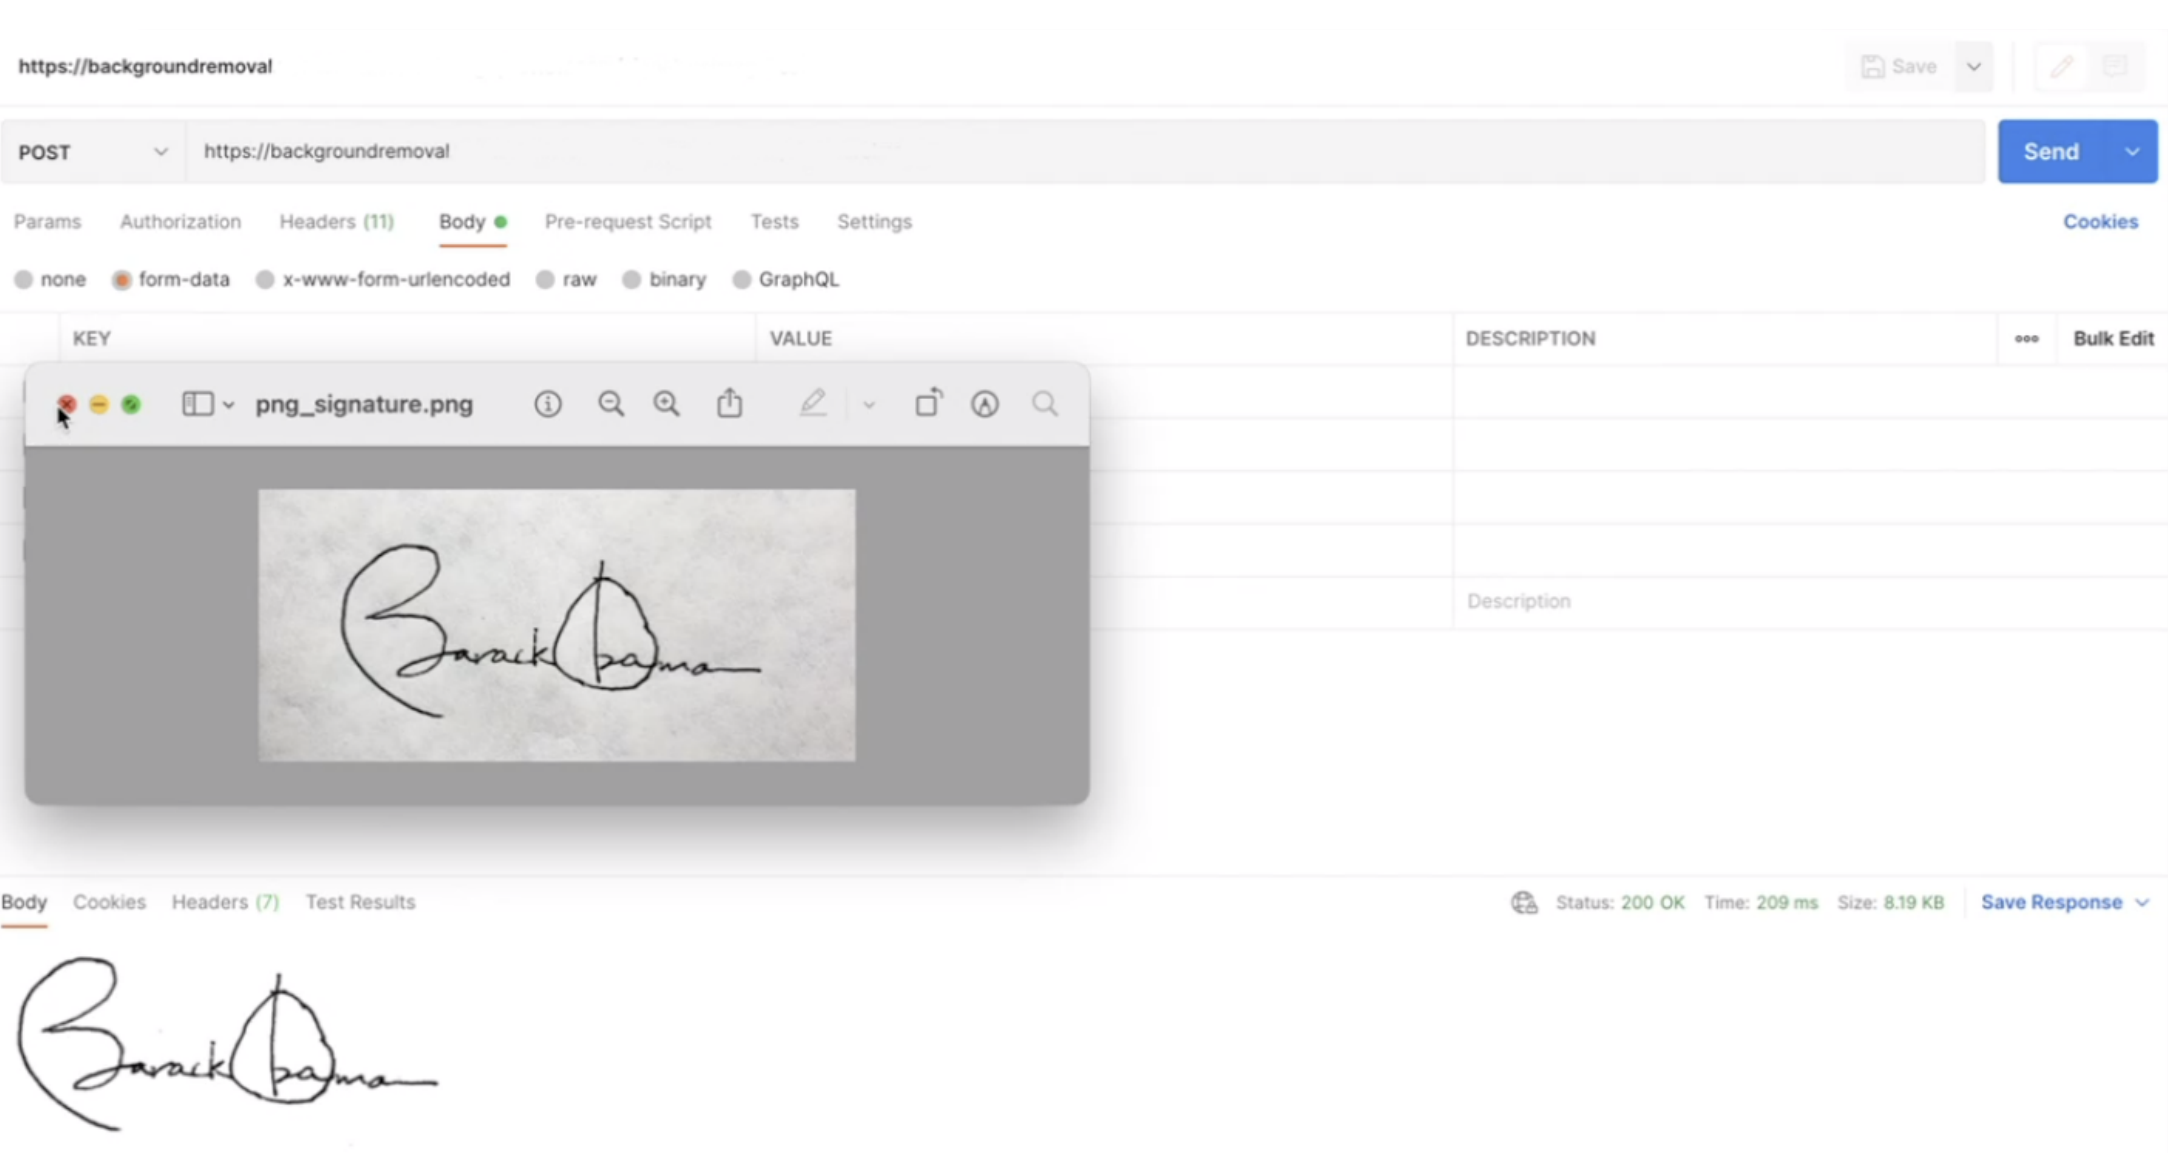The image size is (2168, 1154).
Task: Switch to the Authorization tab
Action: click(x=180, y=222)
